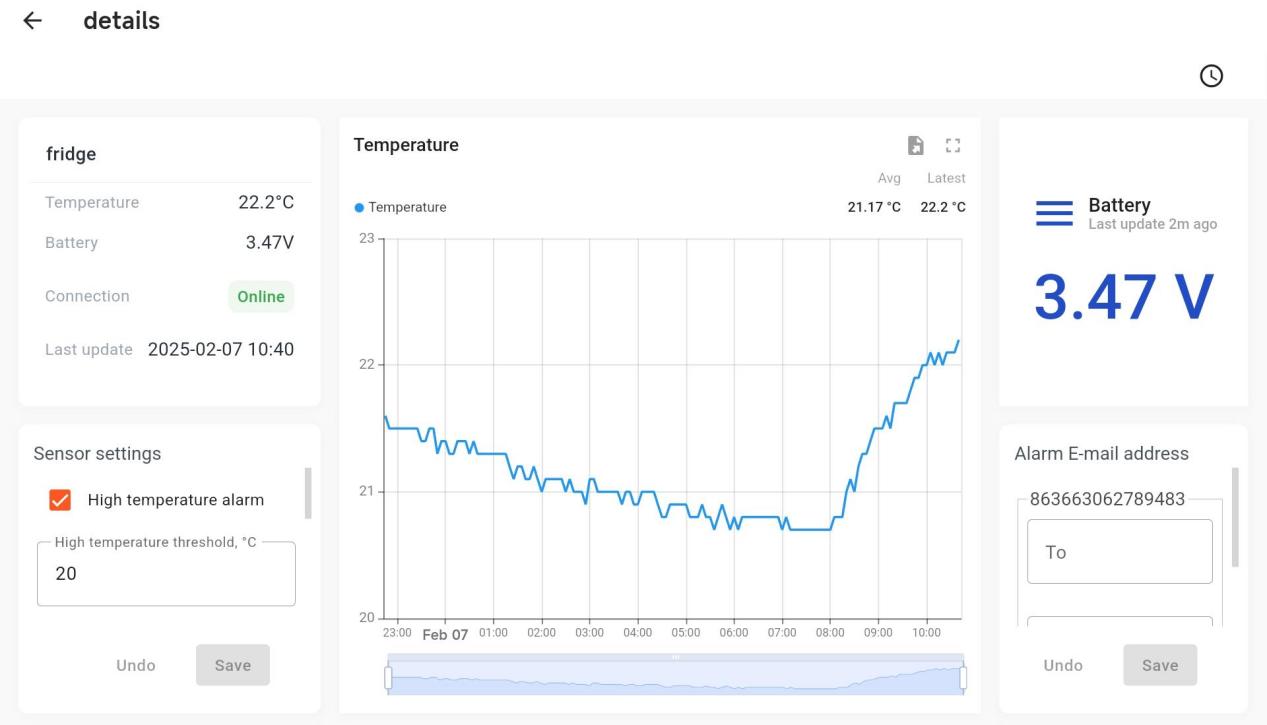Click the chart navigator overview area
This screenshot has height=725, width=1267.
pyautogui.click(x=675, y=680)
